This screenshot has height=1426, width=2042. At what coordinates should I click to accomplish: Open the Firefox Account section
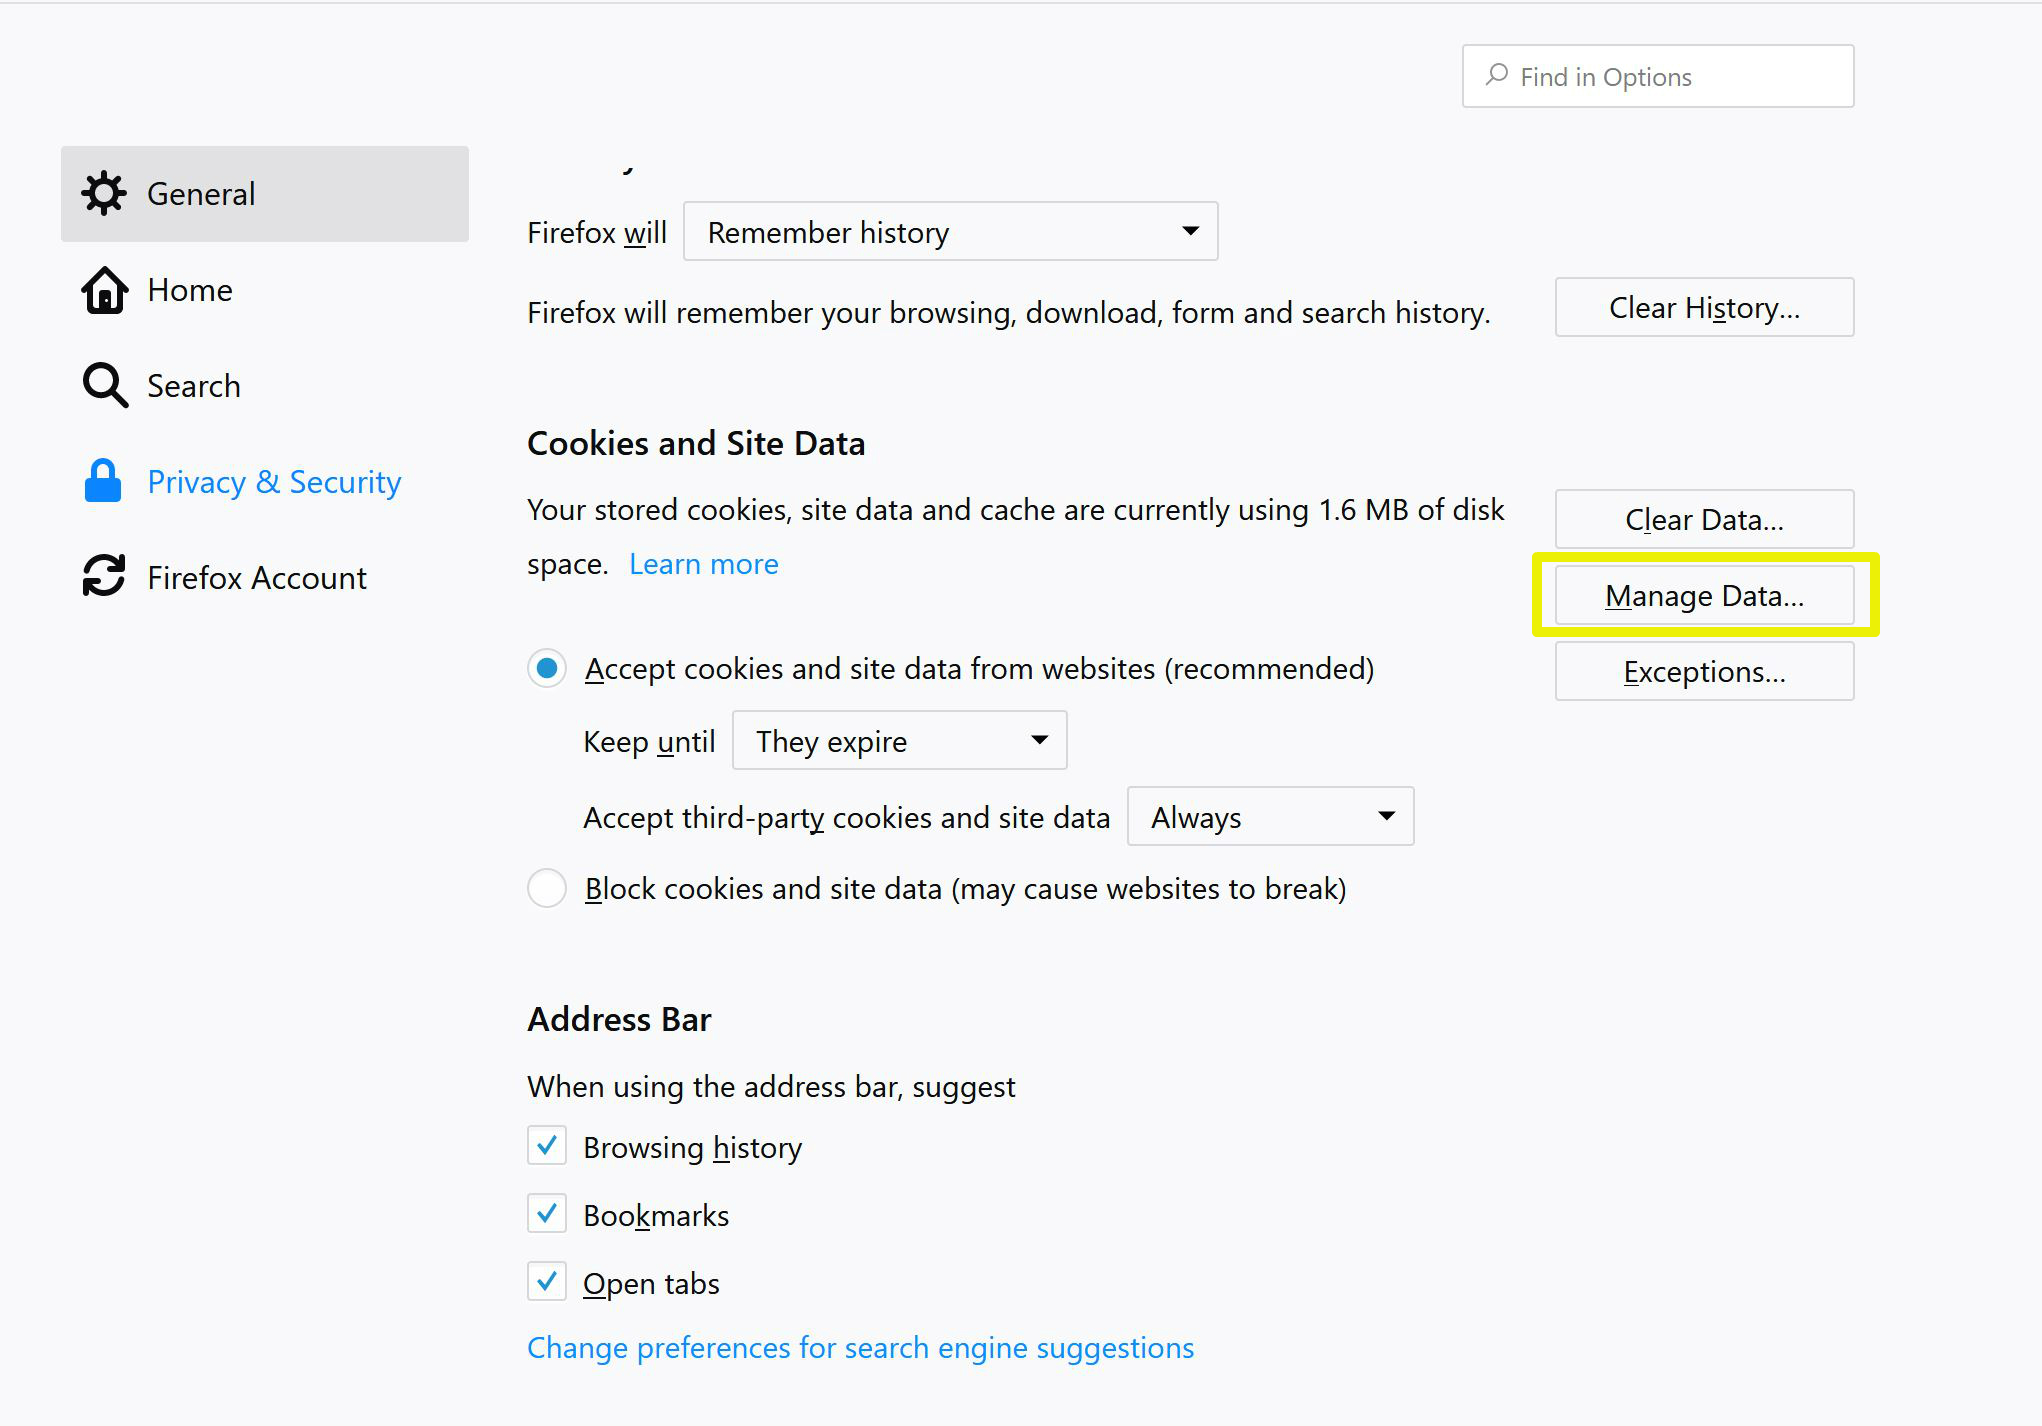pos(257,576)
